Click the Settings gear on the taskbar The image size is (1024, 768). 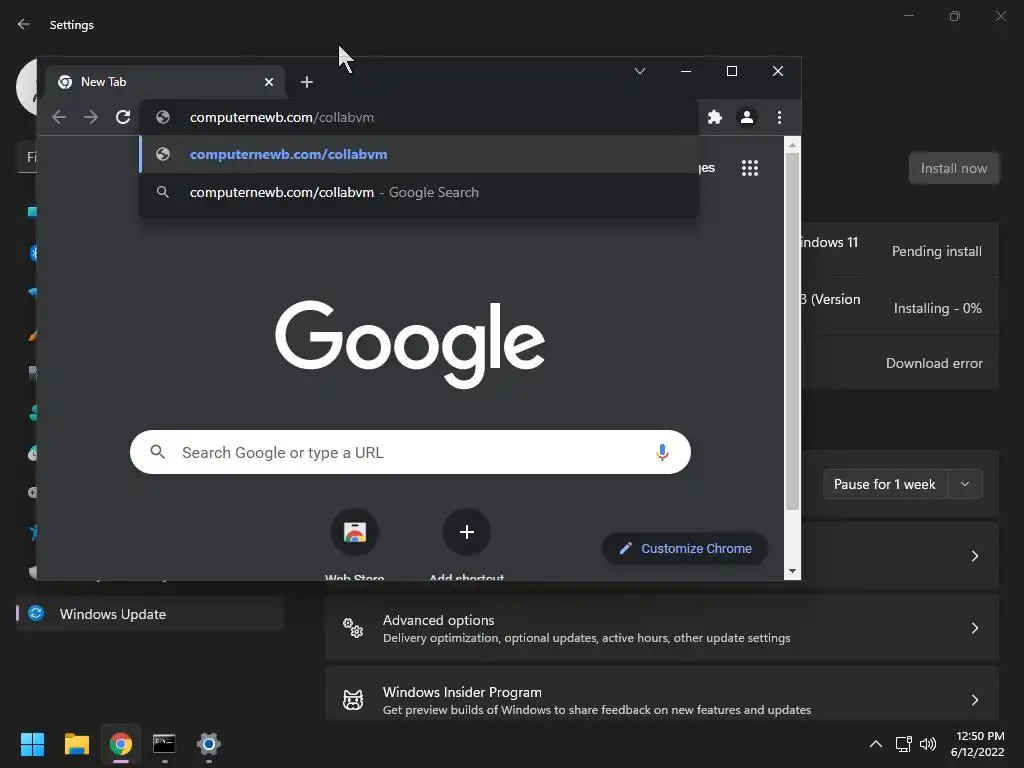(x=208, y=744)
